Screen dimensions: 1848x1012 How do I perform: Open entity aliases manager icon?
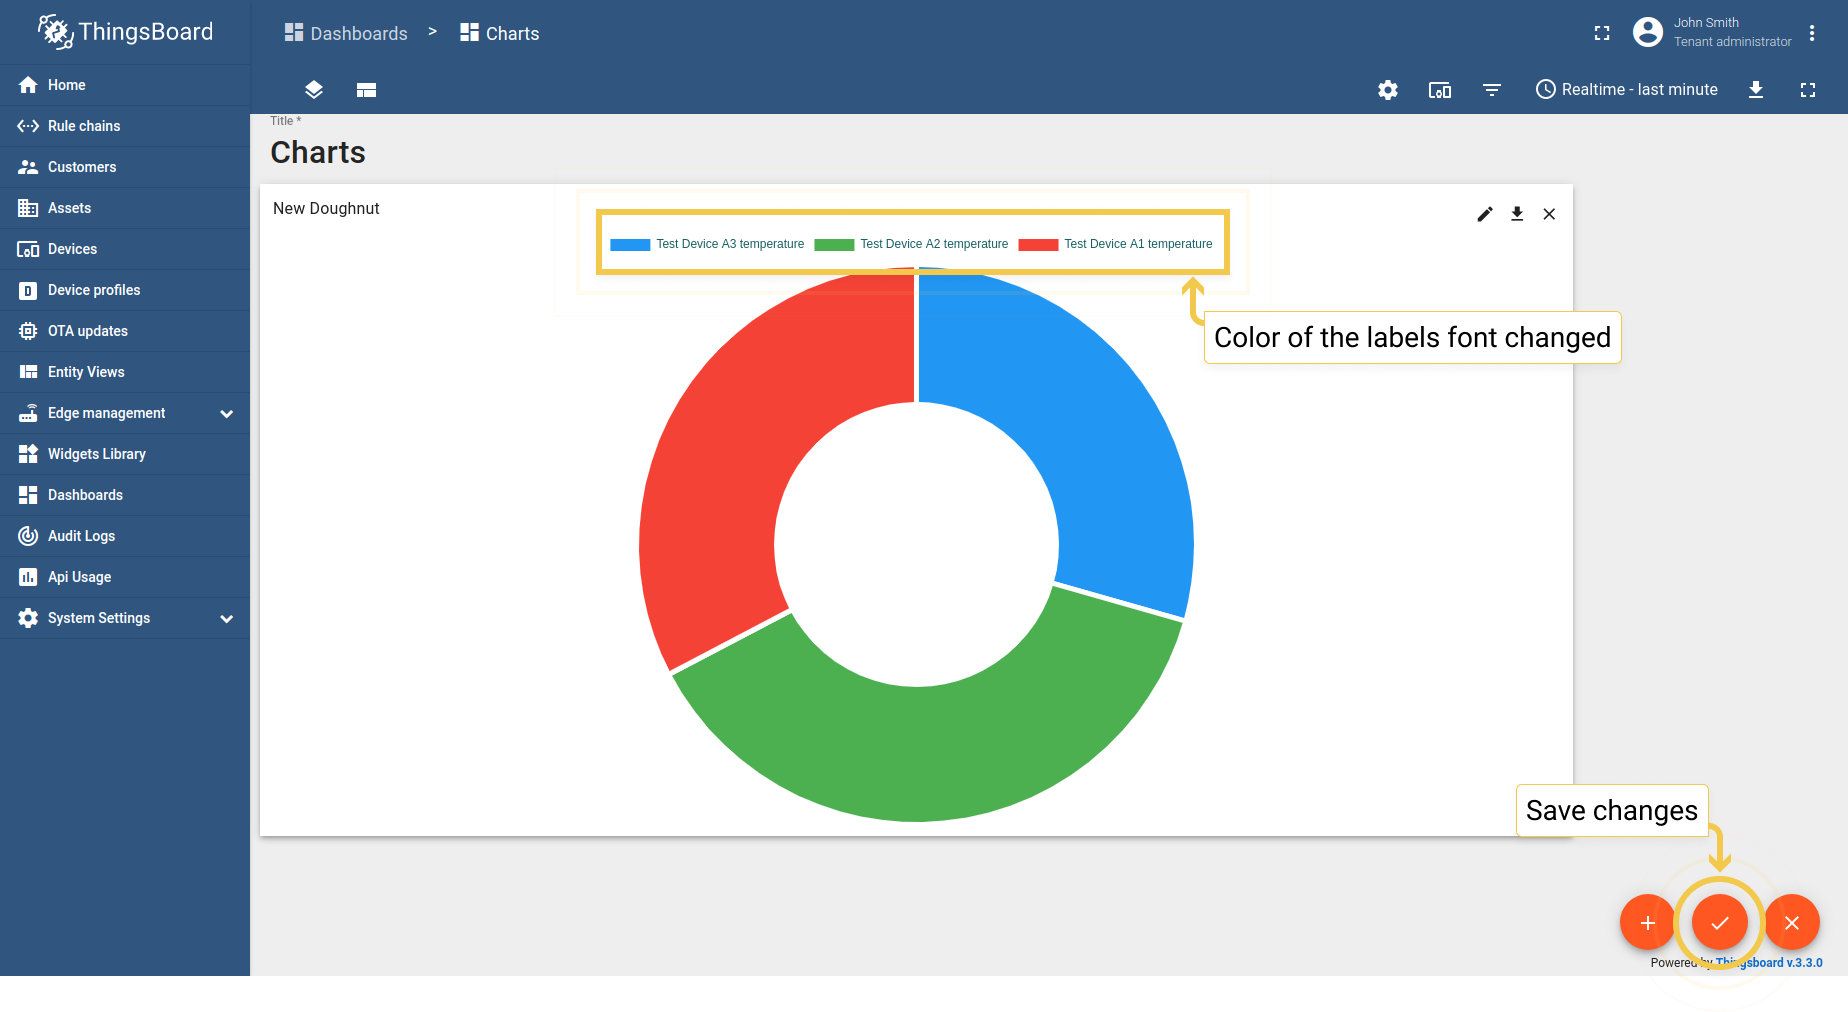click(1440, 90)
